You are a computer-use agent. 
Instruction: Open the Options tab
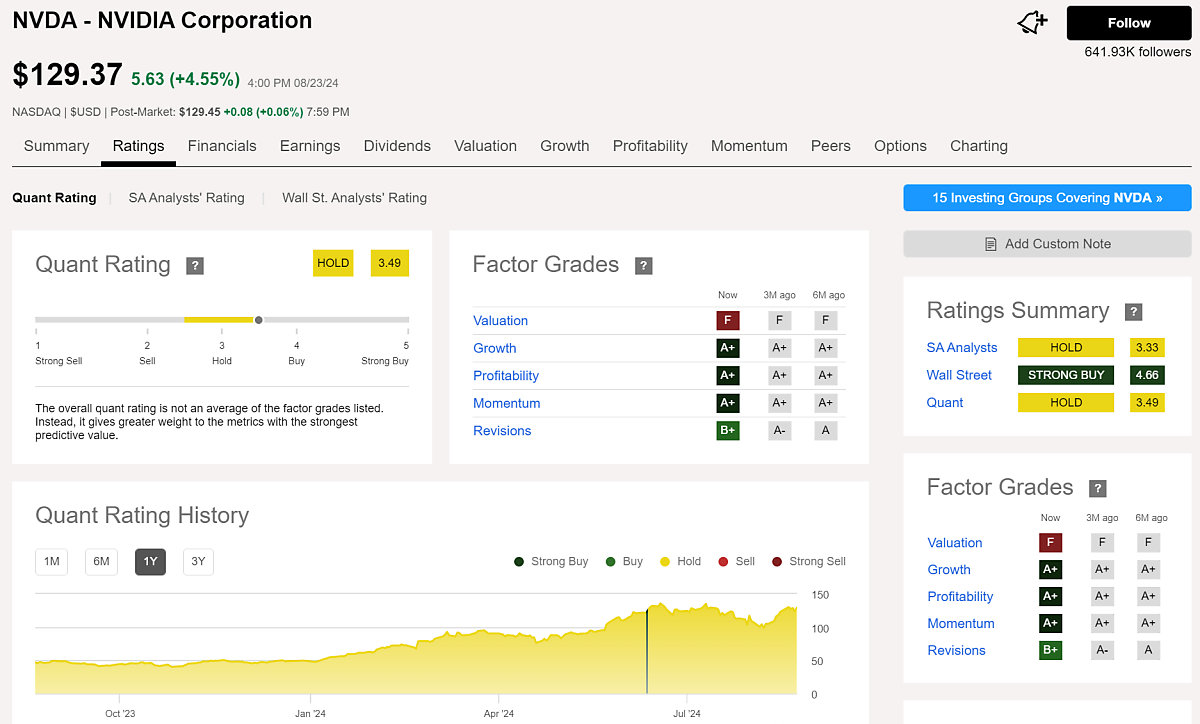[900, 146]
